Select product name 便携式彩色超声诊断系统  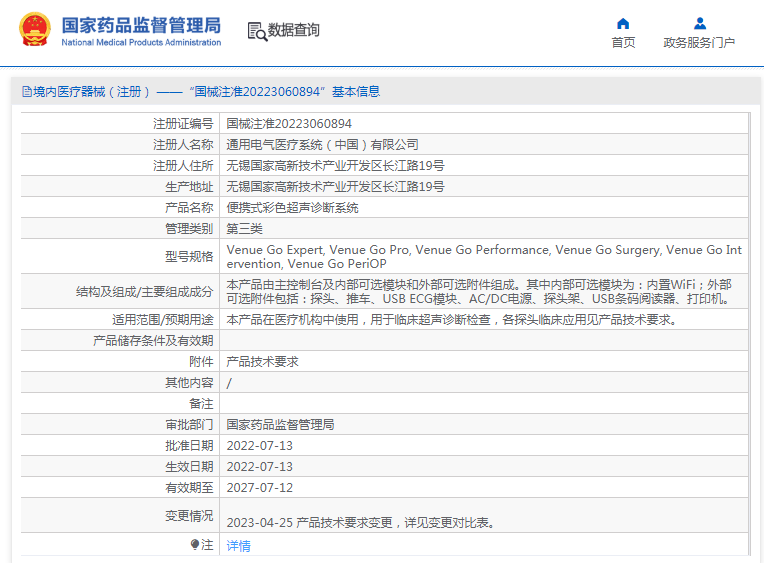pos(292,208)
